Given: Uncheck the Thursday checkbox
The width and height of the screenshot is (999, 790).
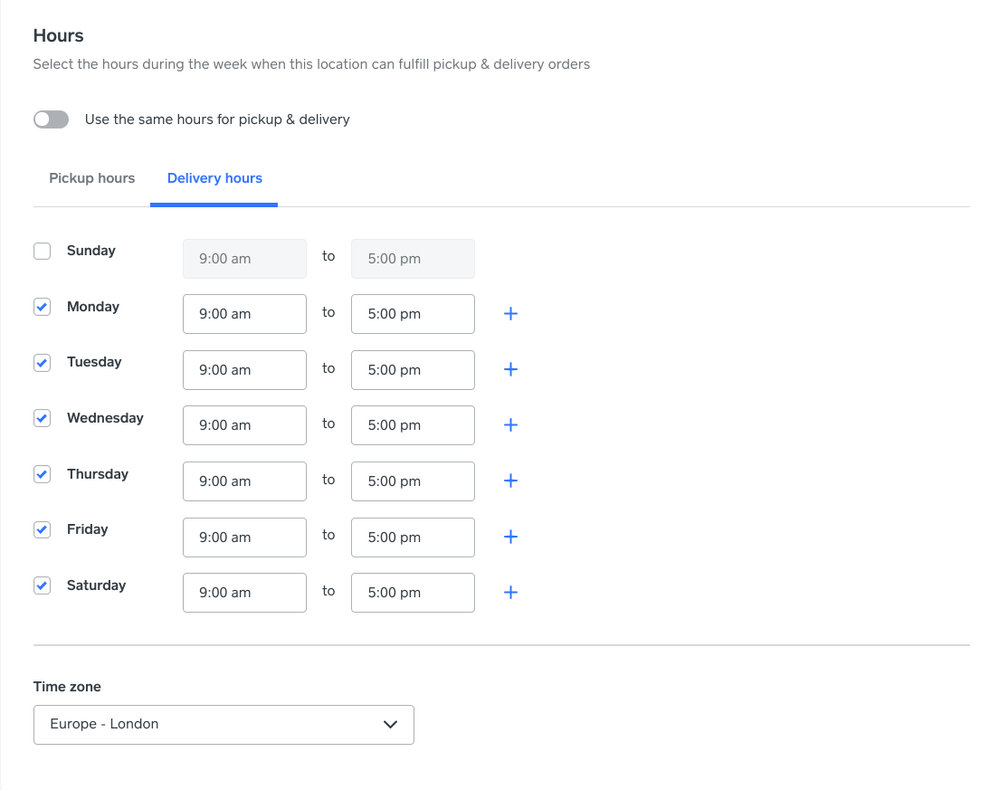Looking at the screenshot, I should pyautogui.click(x=42, y=474).
